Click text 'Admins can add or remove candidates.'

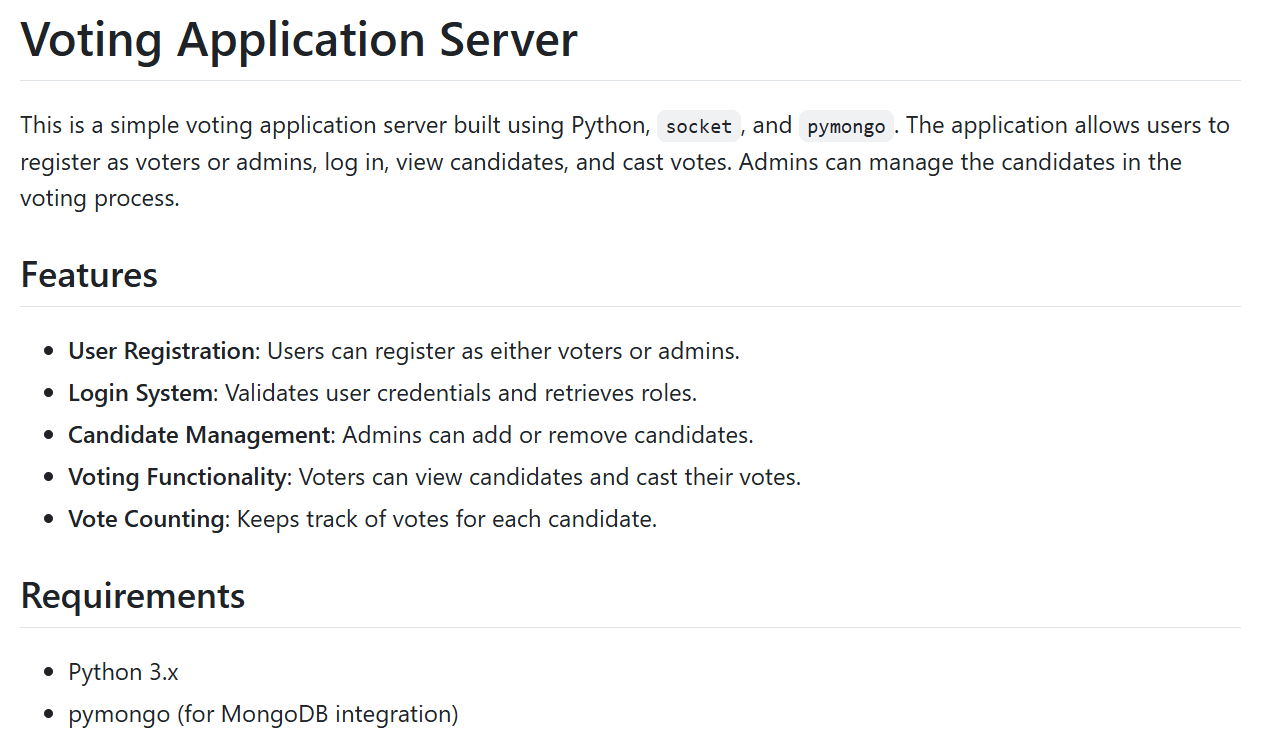(x=548, y=435)
